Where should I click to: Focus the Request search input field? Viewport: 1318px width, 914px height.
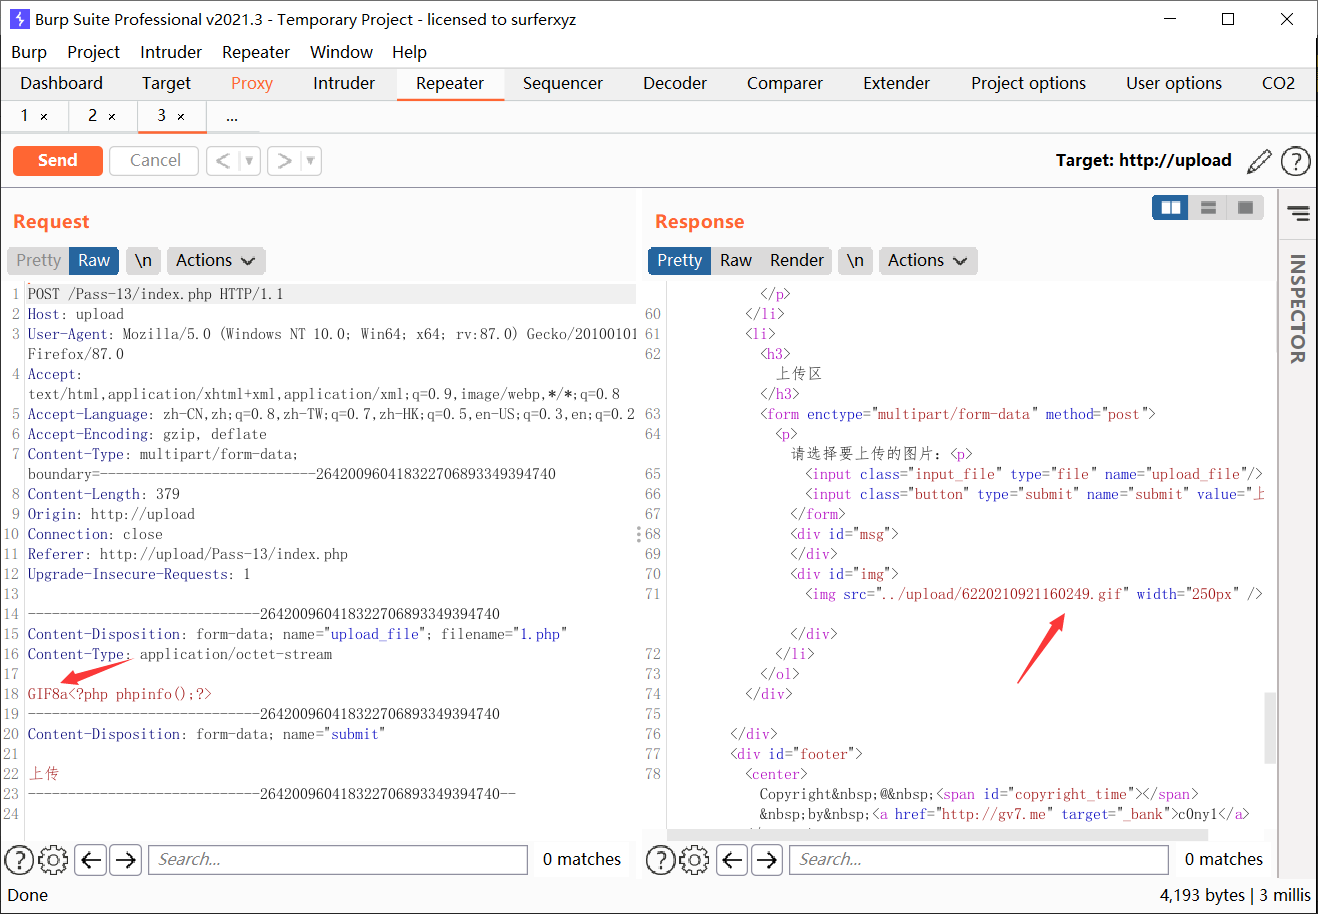[x=338, y=859]
